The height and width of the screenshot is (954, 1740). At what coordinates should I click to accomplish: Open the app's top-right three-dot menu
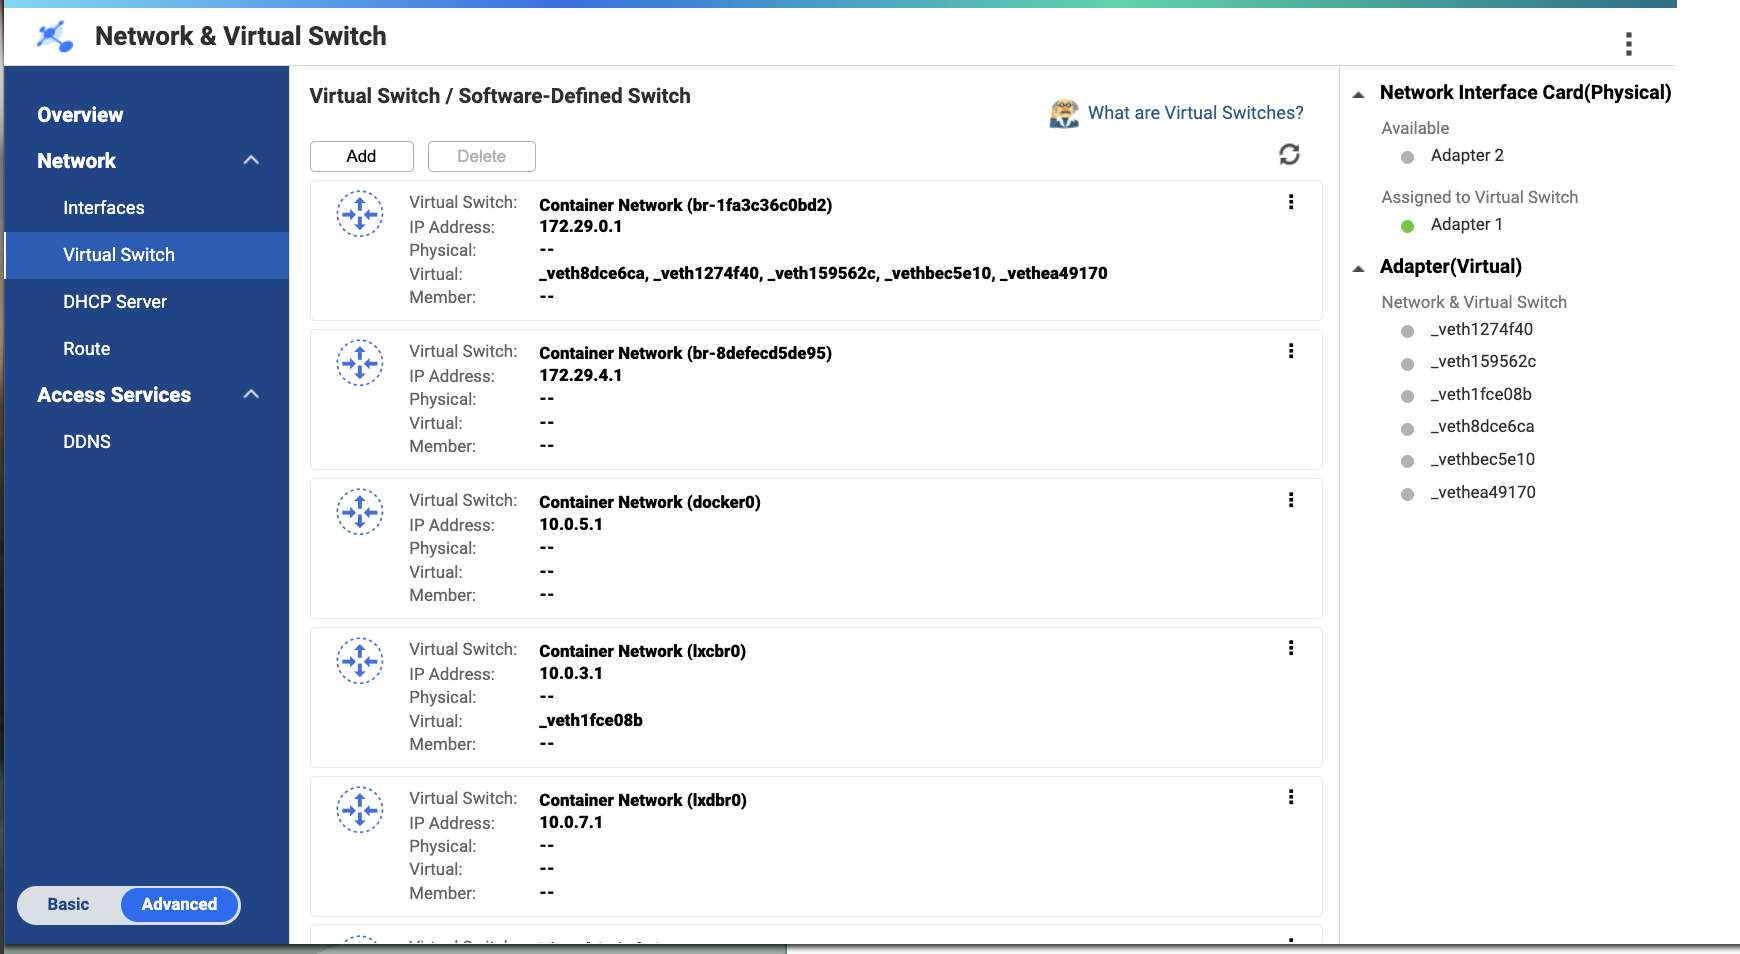point(1628,44)
